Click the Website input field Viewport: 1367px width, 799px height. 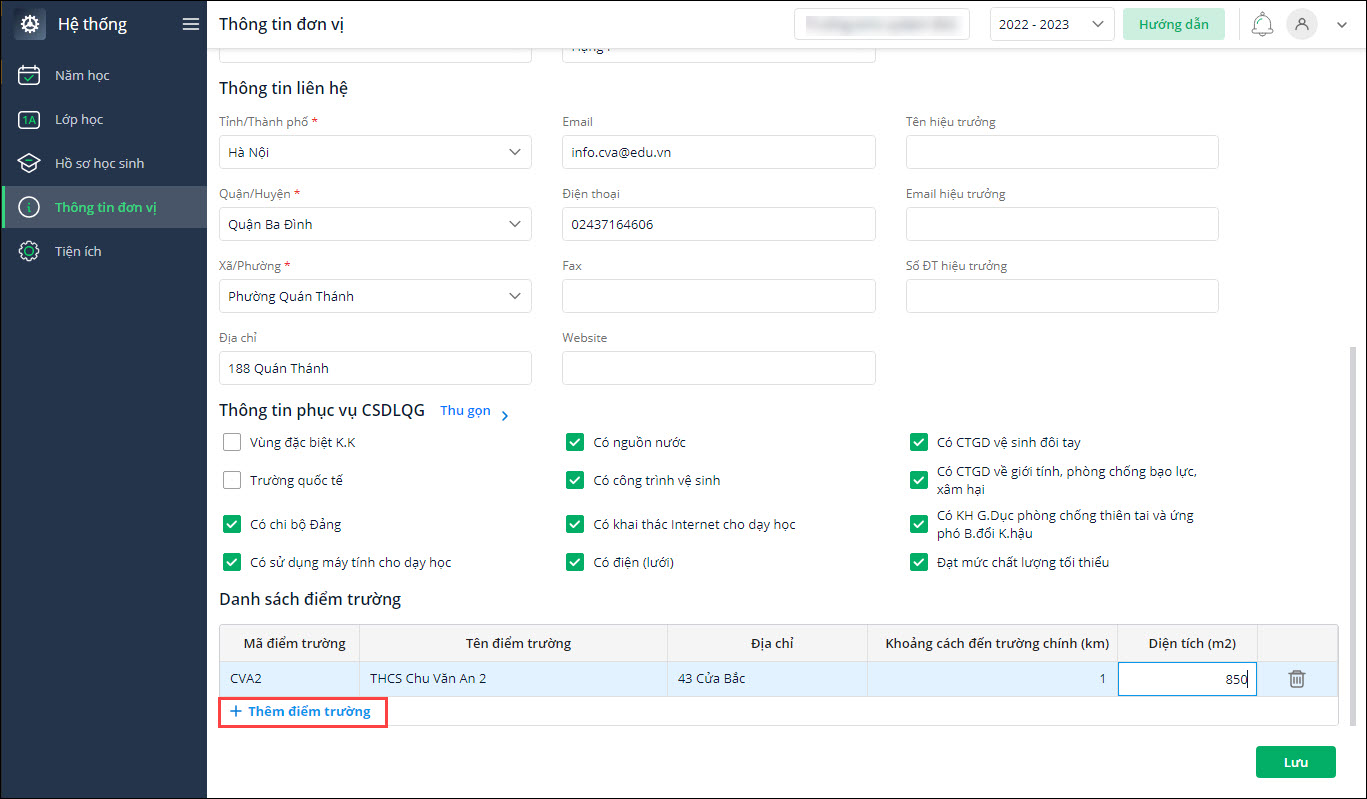point(719,368)
